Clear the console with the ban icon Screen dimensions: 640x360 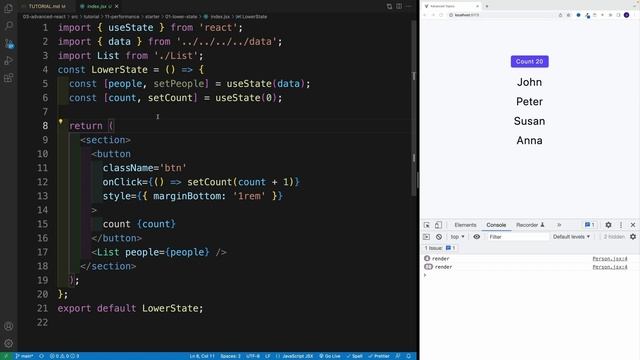(439, 237)
